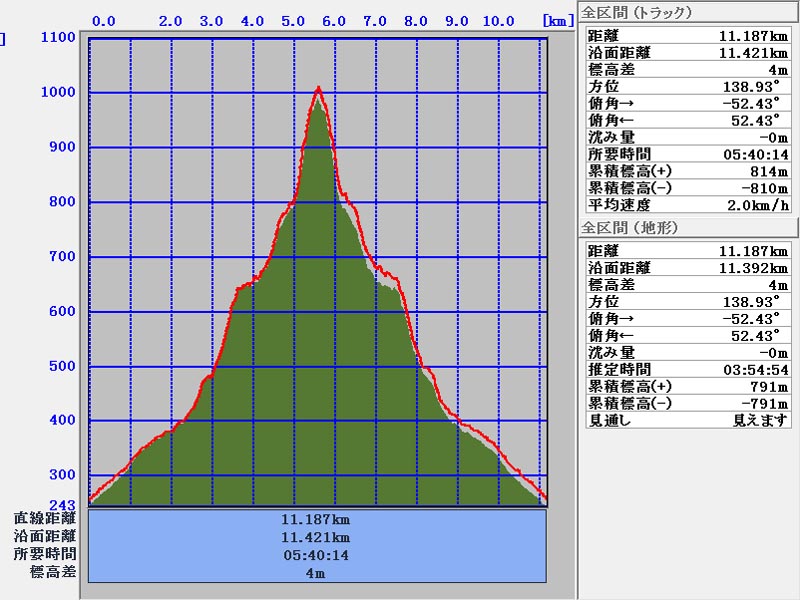Click the 所要時間 05:40:14 row in track table
The height and width of the screenshot is (600, 800).
(687, 154)
